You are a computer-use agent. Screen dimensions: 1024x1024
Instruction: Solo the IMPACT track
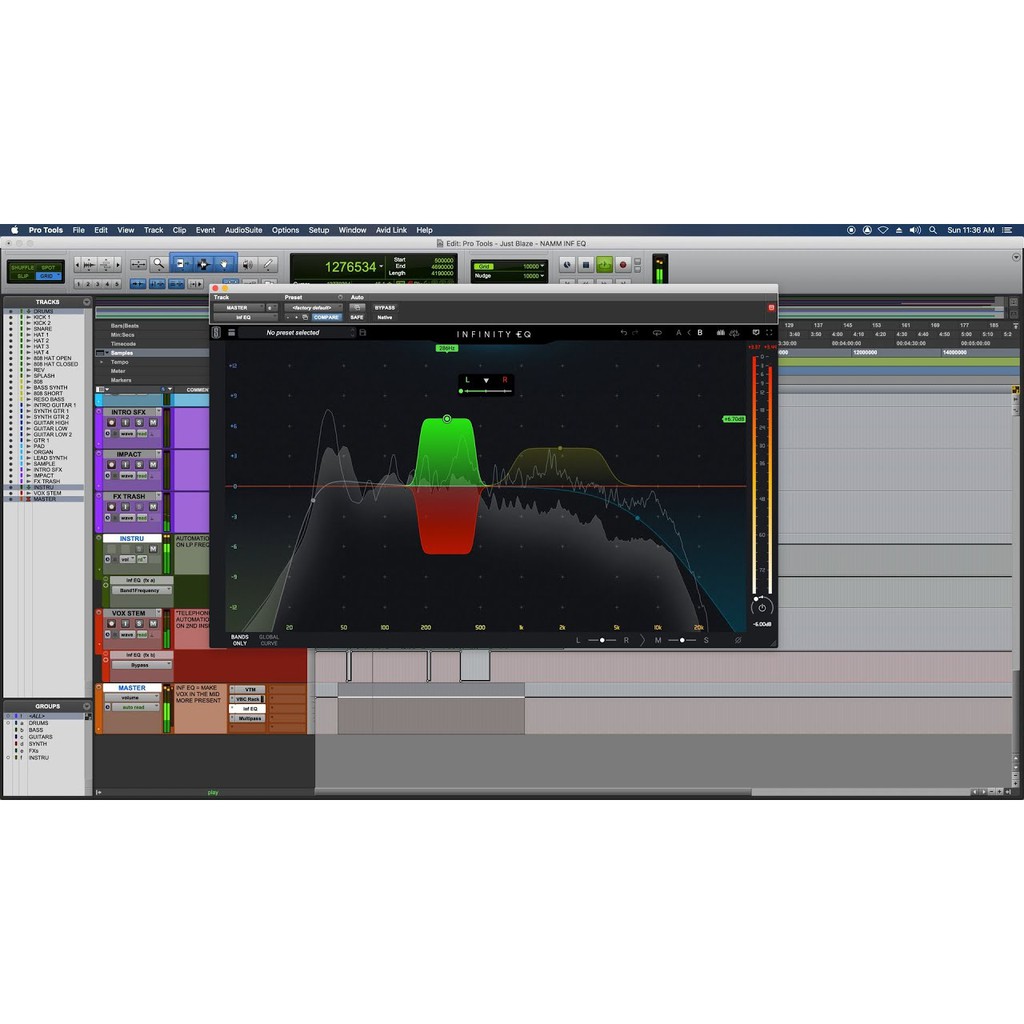139,464
